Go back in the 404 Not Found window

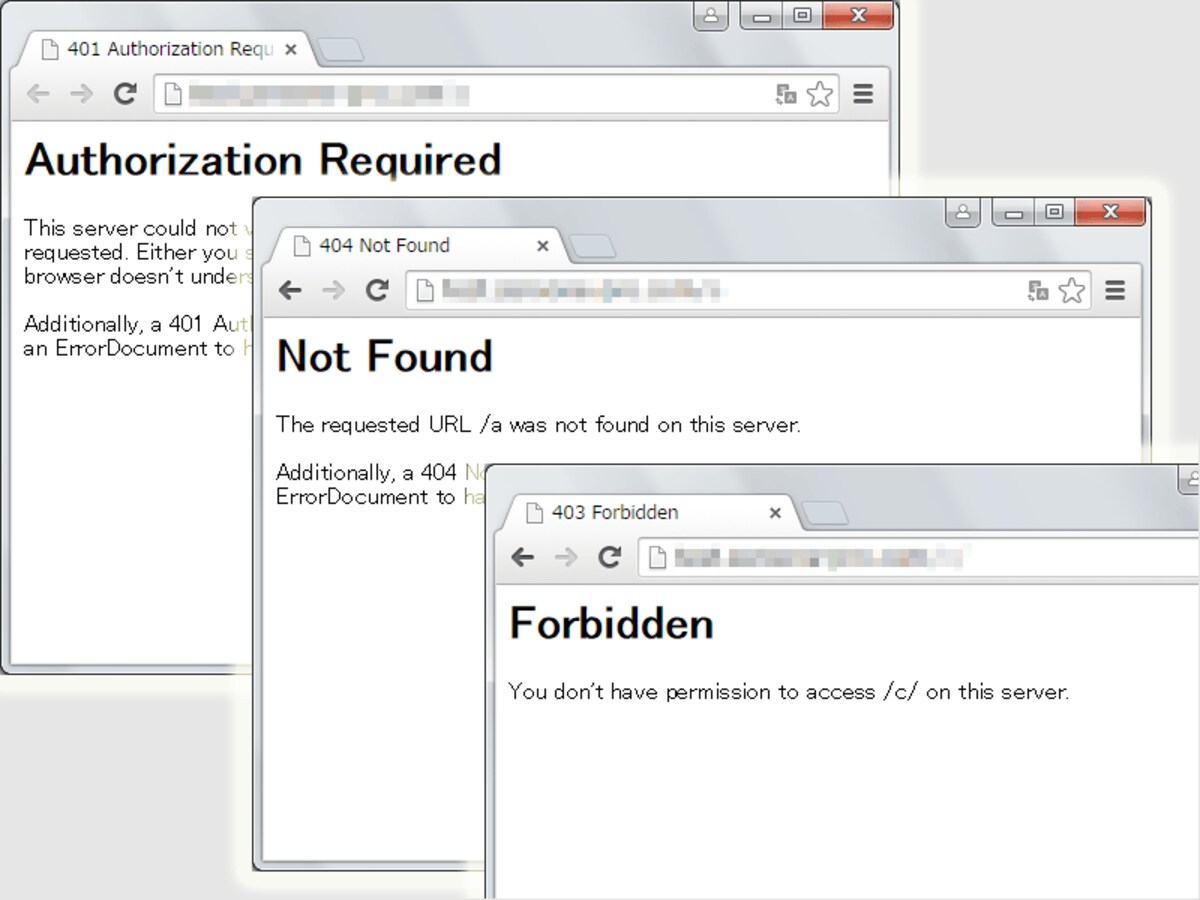(x=290, y=290)
